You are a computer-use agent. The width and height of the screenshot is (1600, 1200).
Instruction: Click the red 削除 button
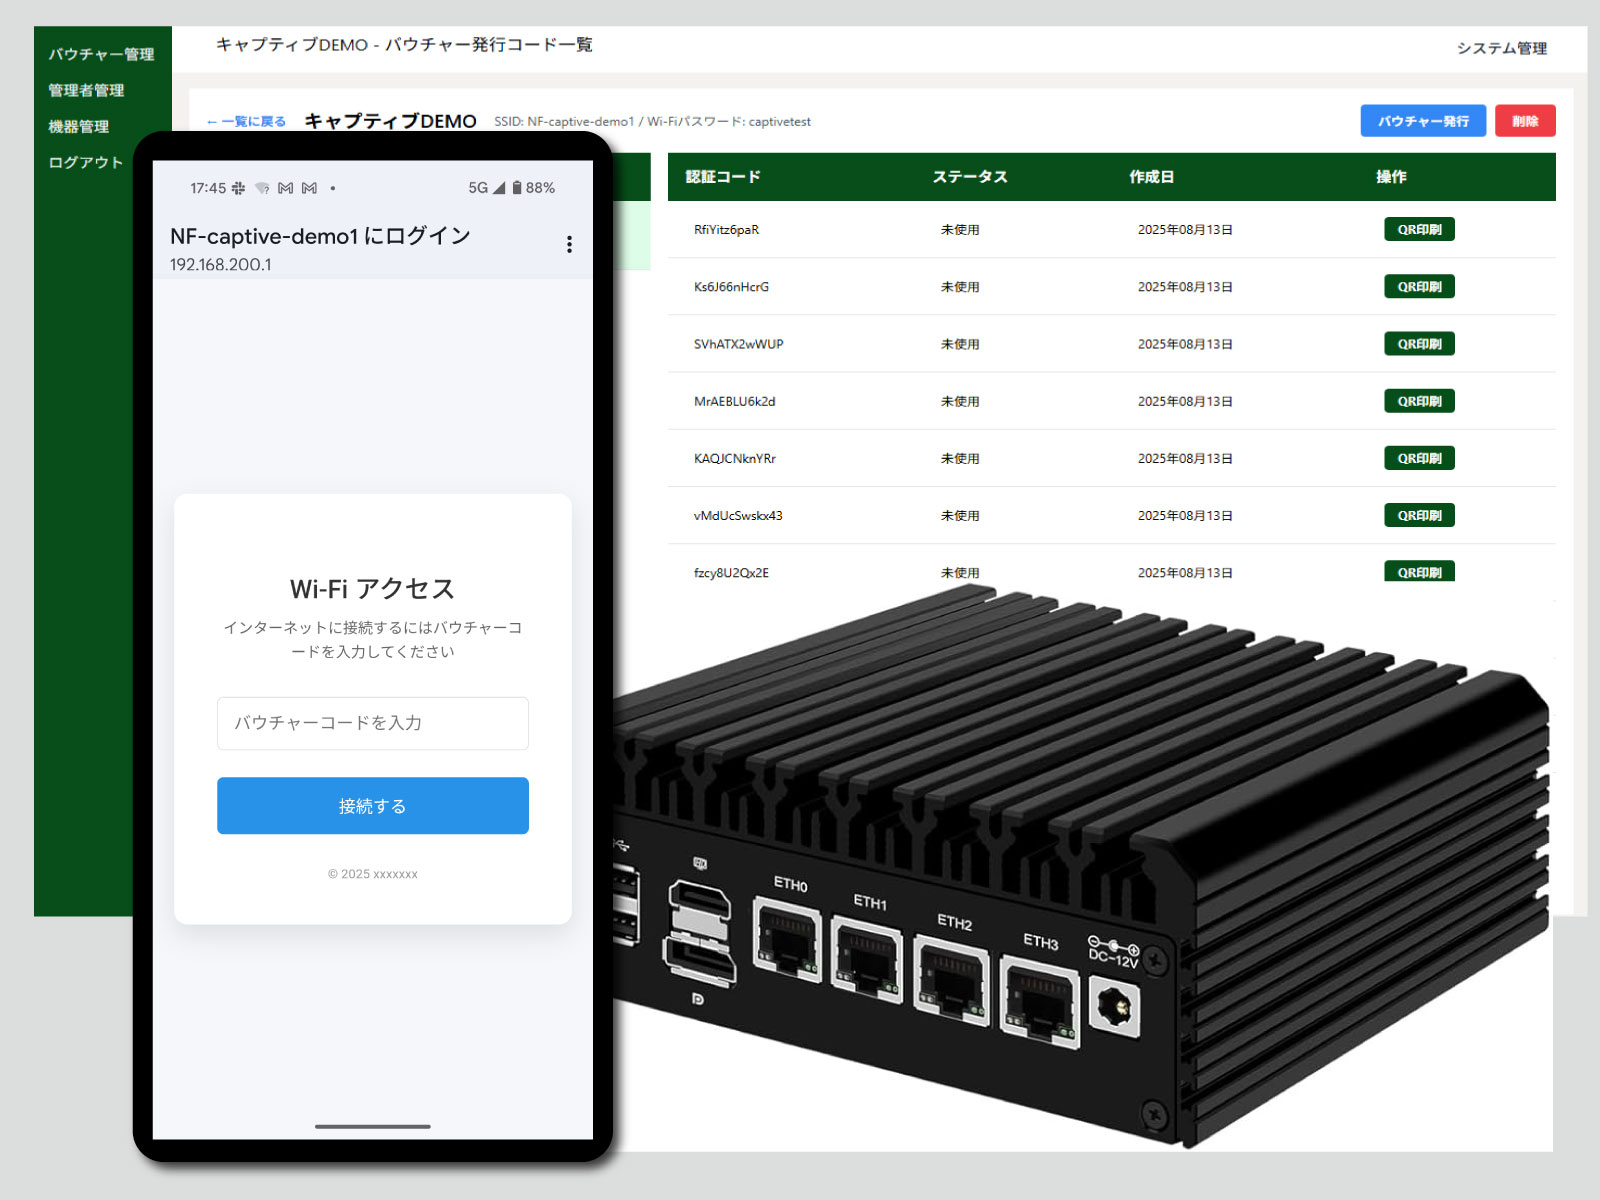click(x=1524, y=121)
